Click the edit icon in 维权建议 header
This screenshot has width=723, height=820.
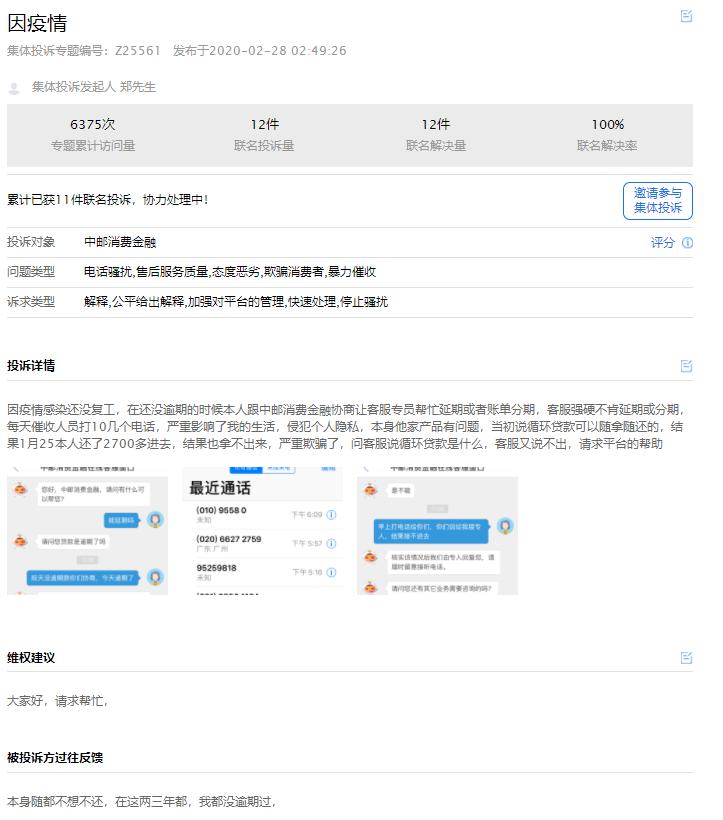coord(686,658)
